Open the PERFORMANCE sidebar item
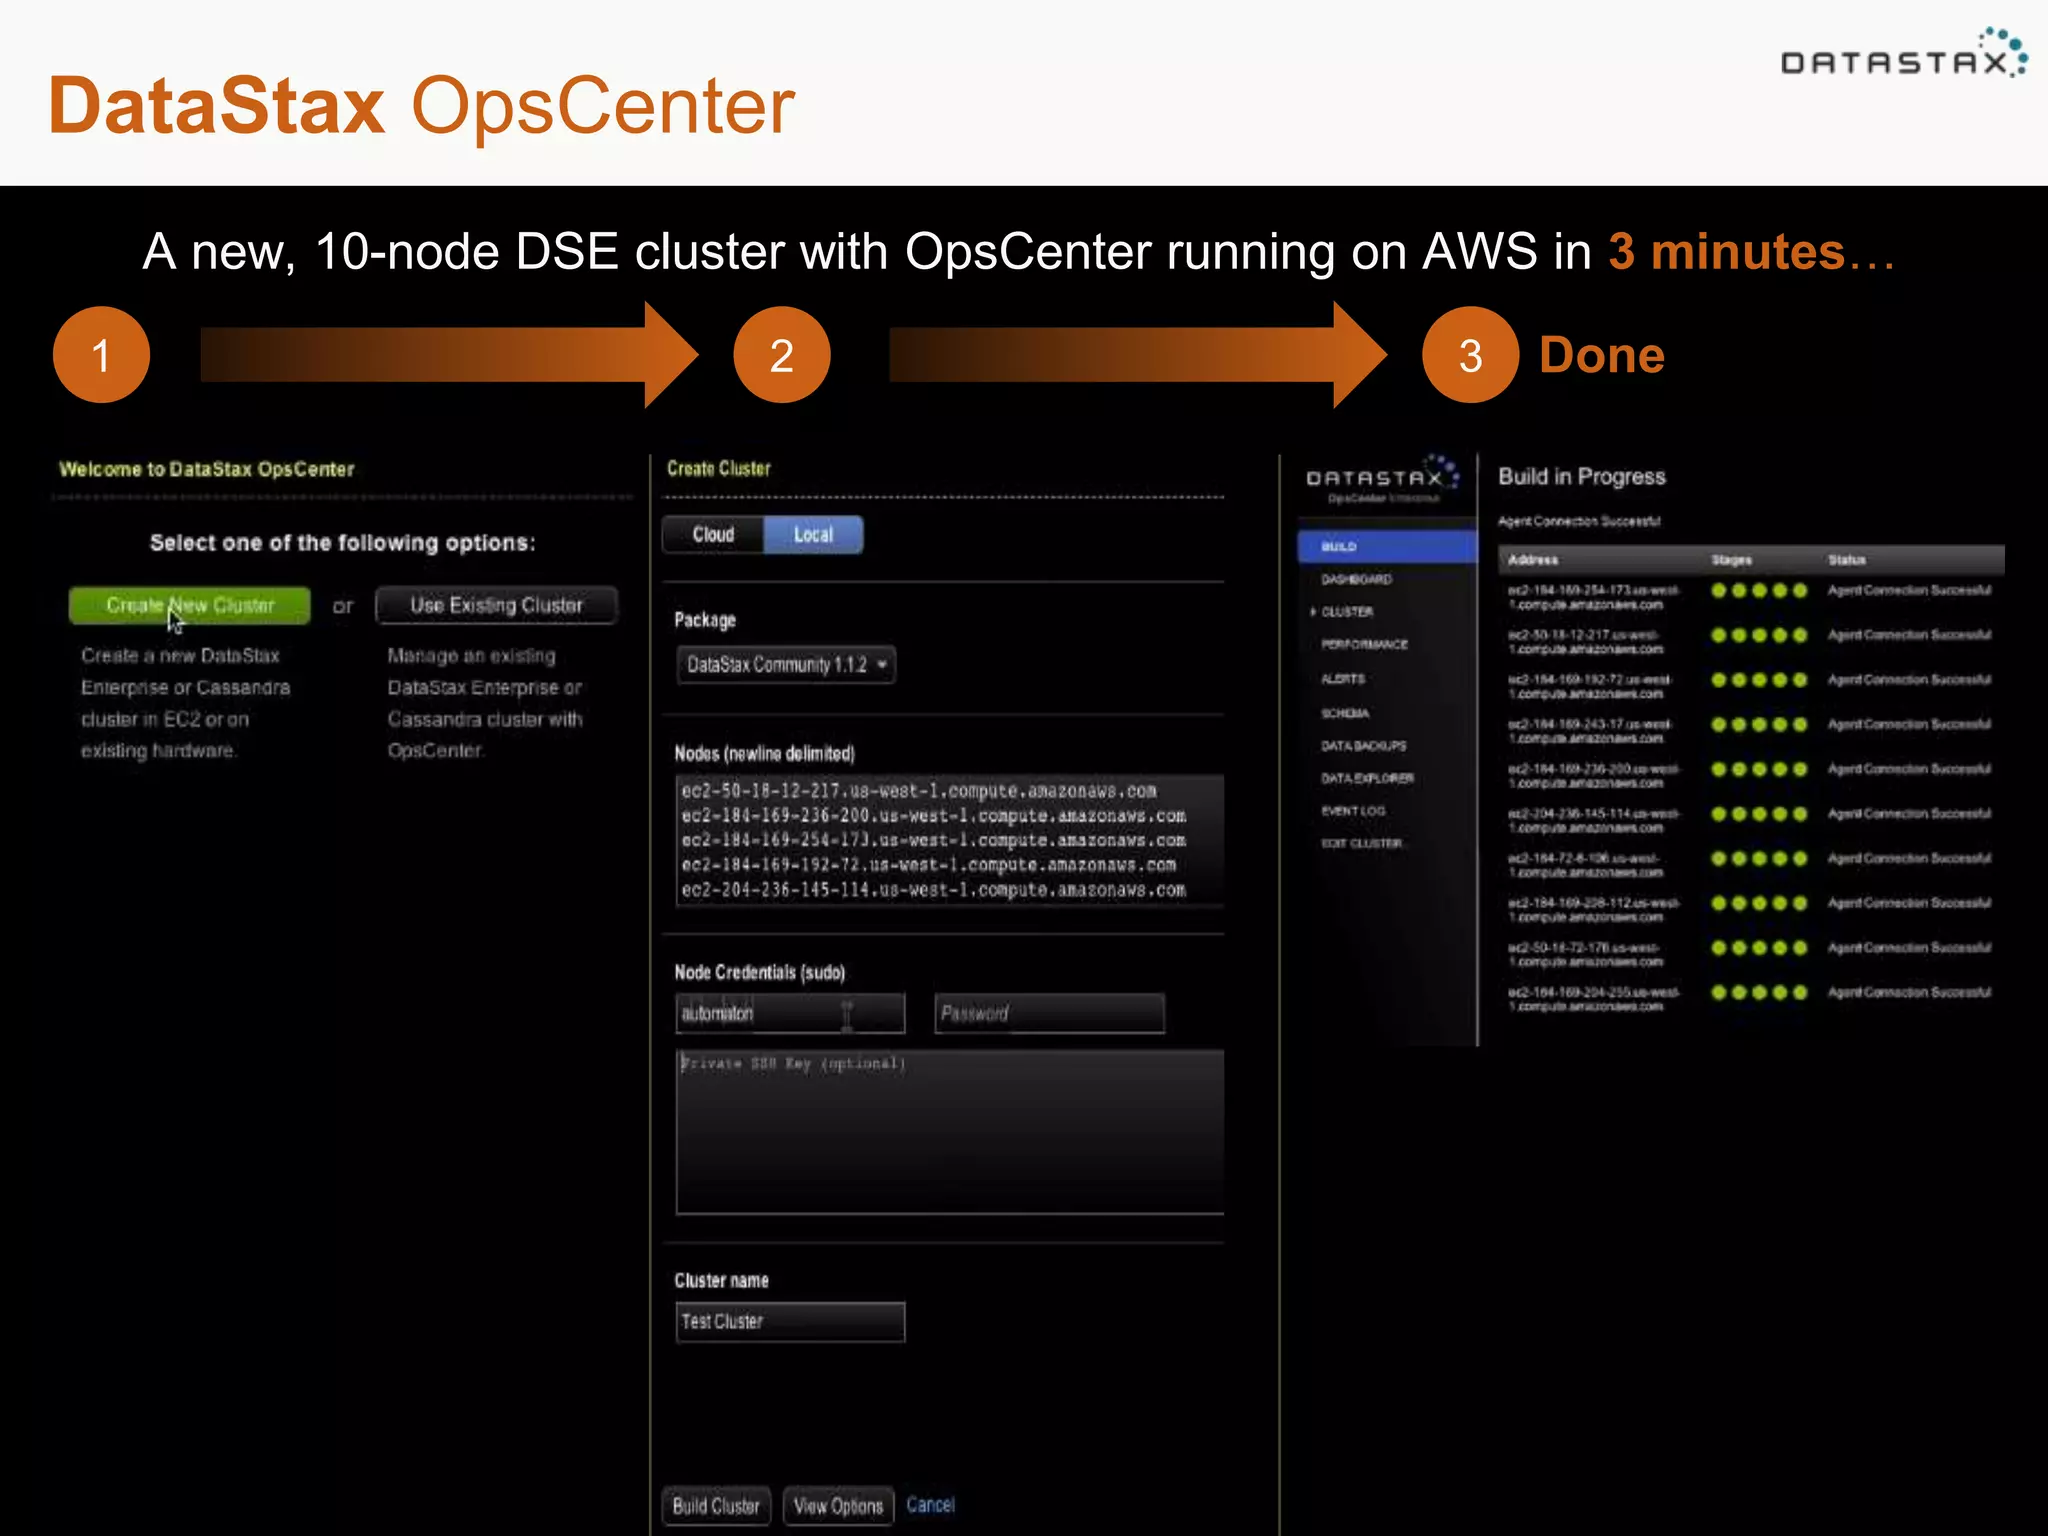Viewport: 2048px width, 1536px height. coord(1364,645)
